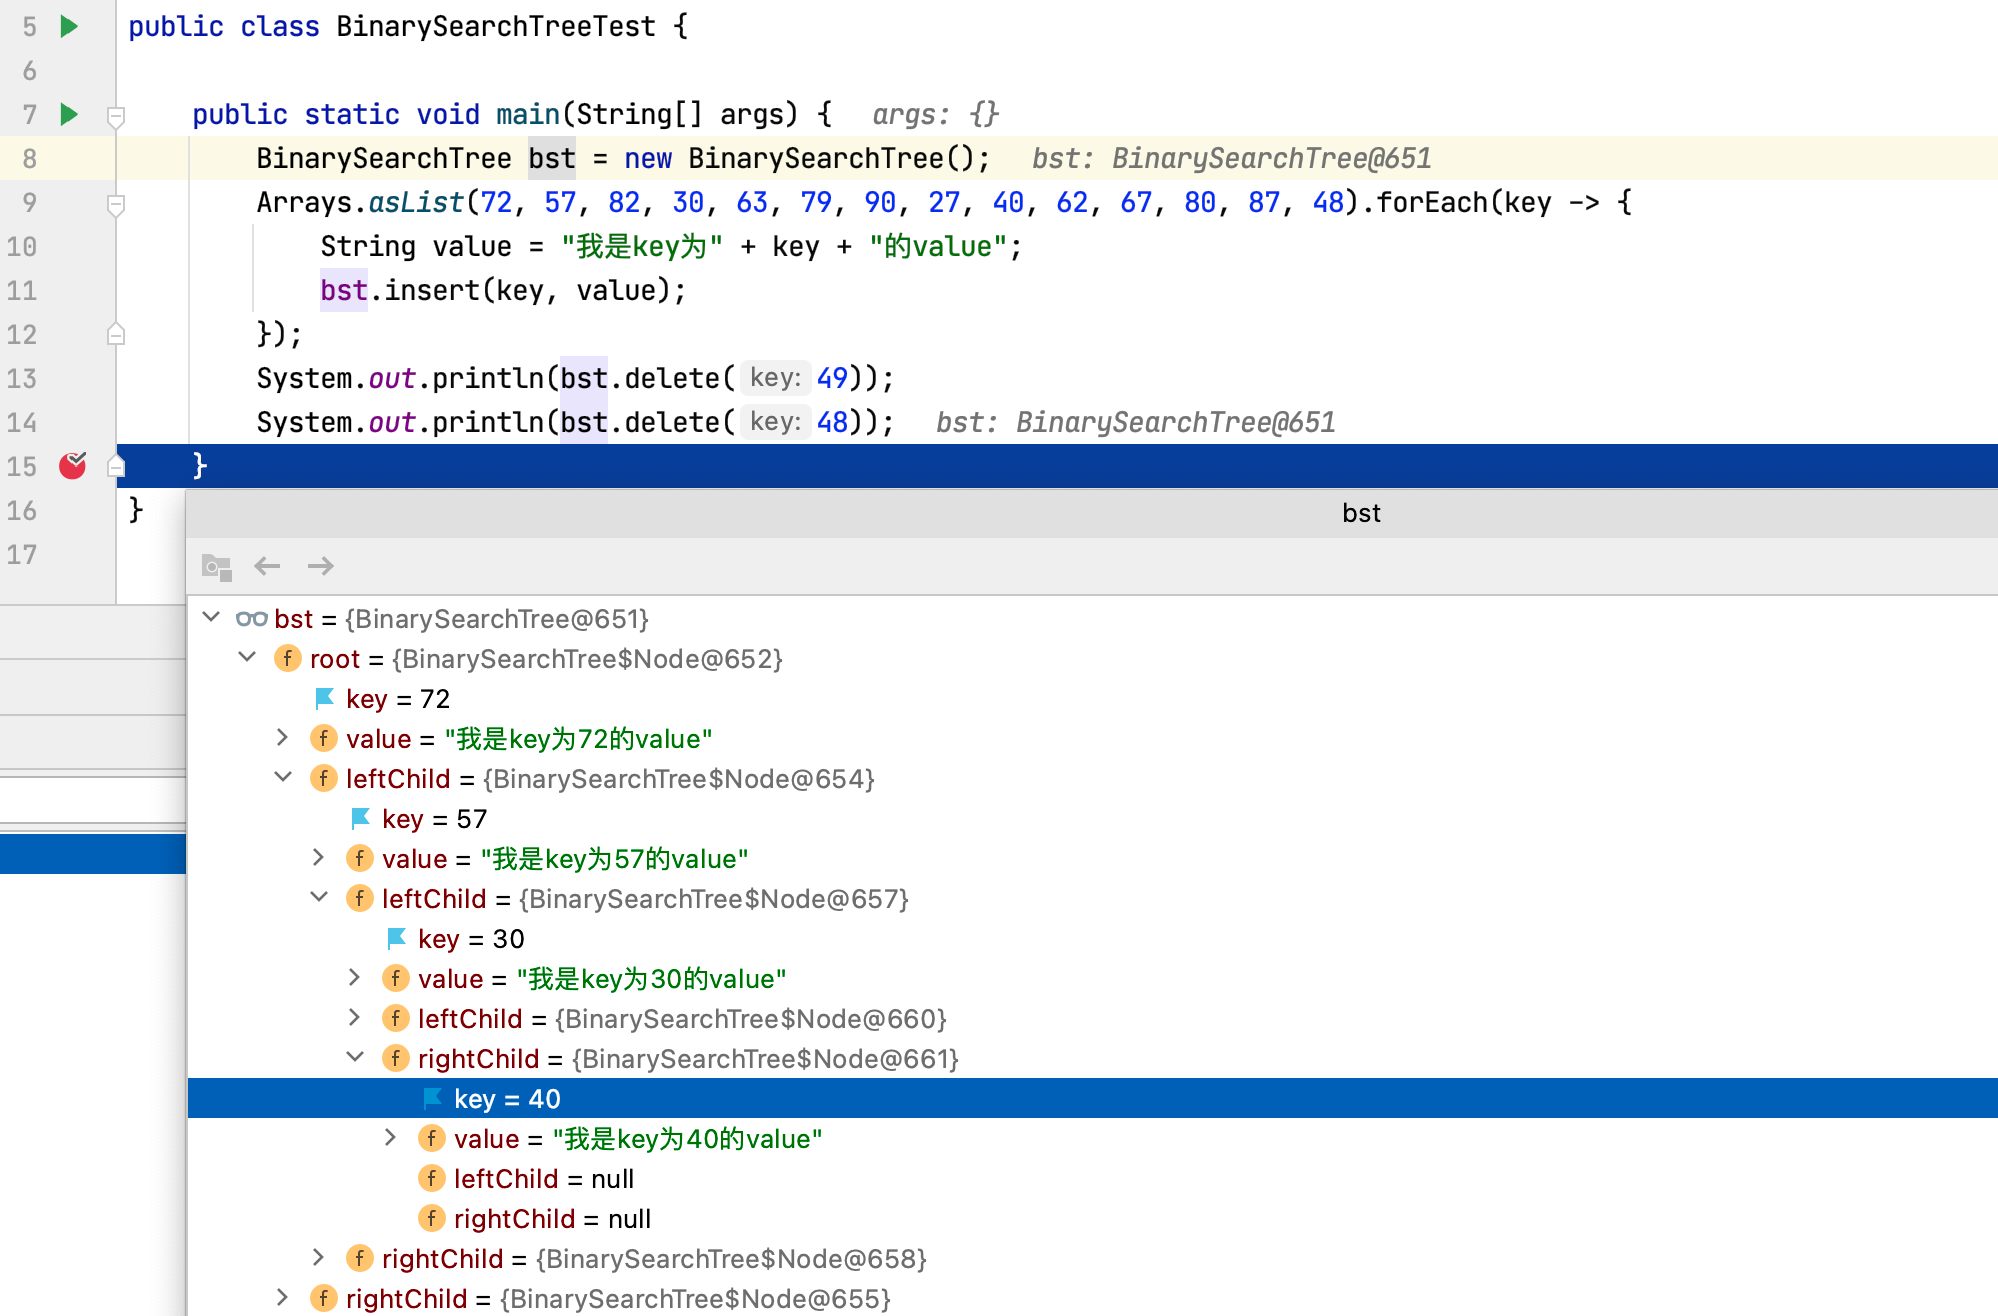Expand the value for key 40
The width and height of the screenshot is (1998, 1316).
point(391,1138)
